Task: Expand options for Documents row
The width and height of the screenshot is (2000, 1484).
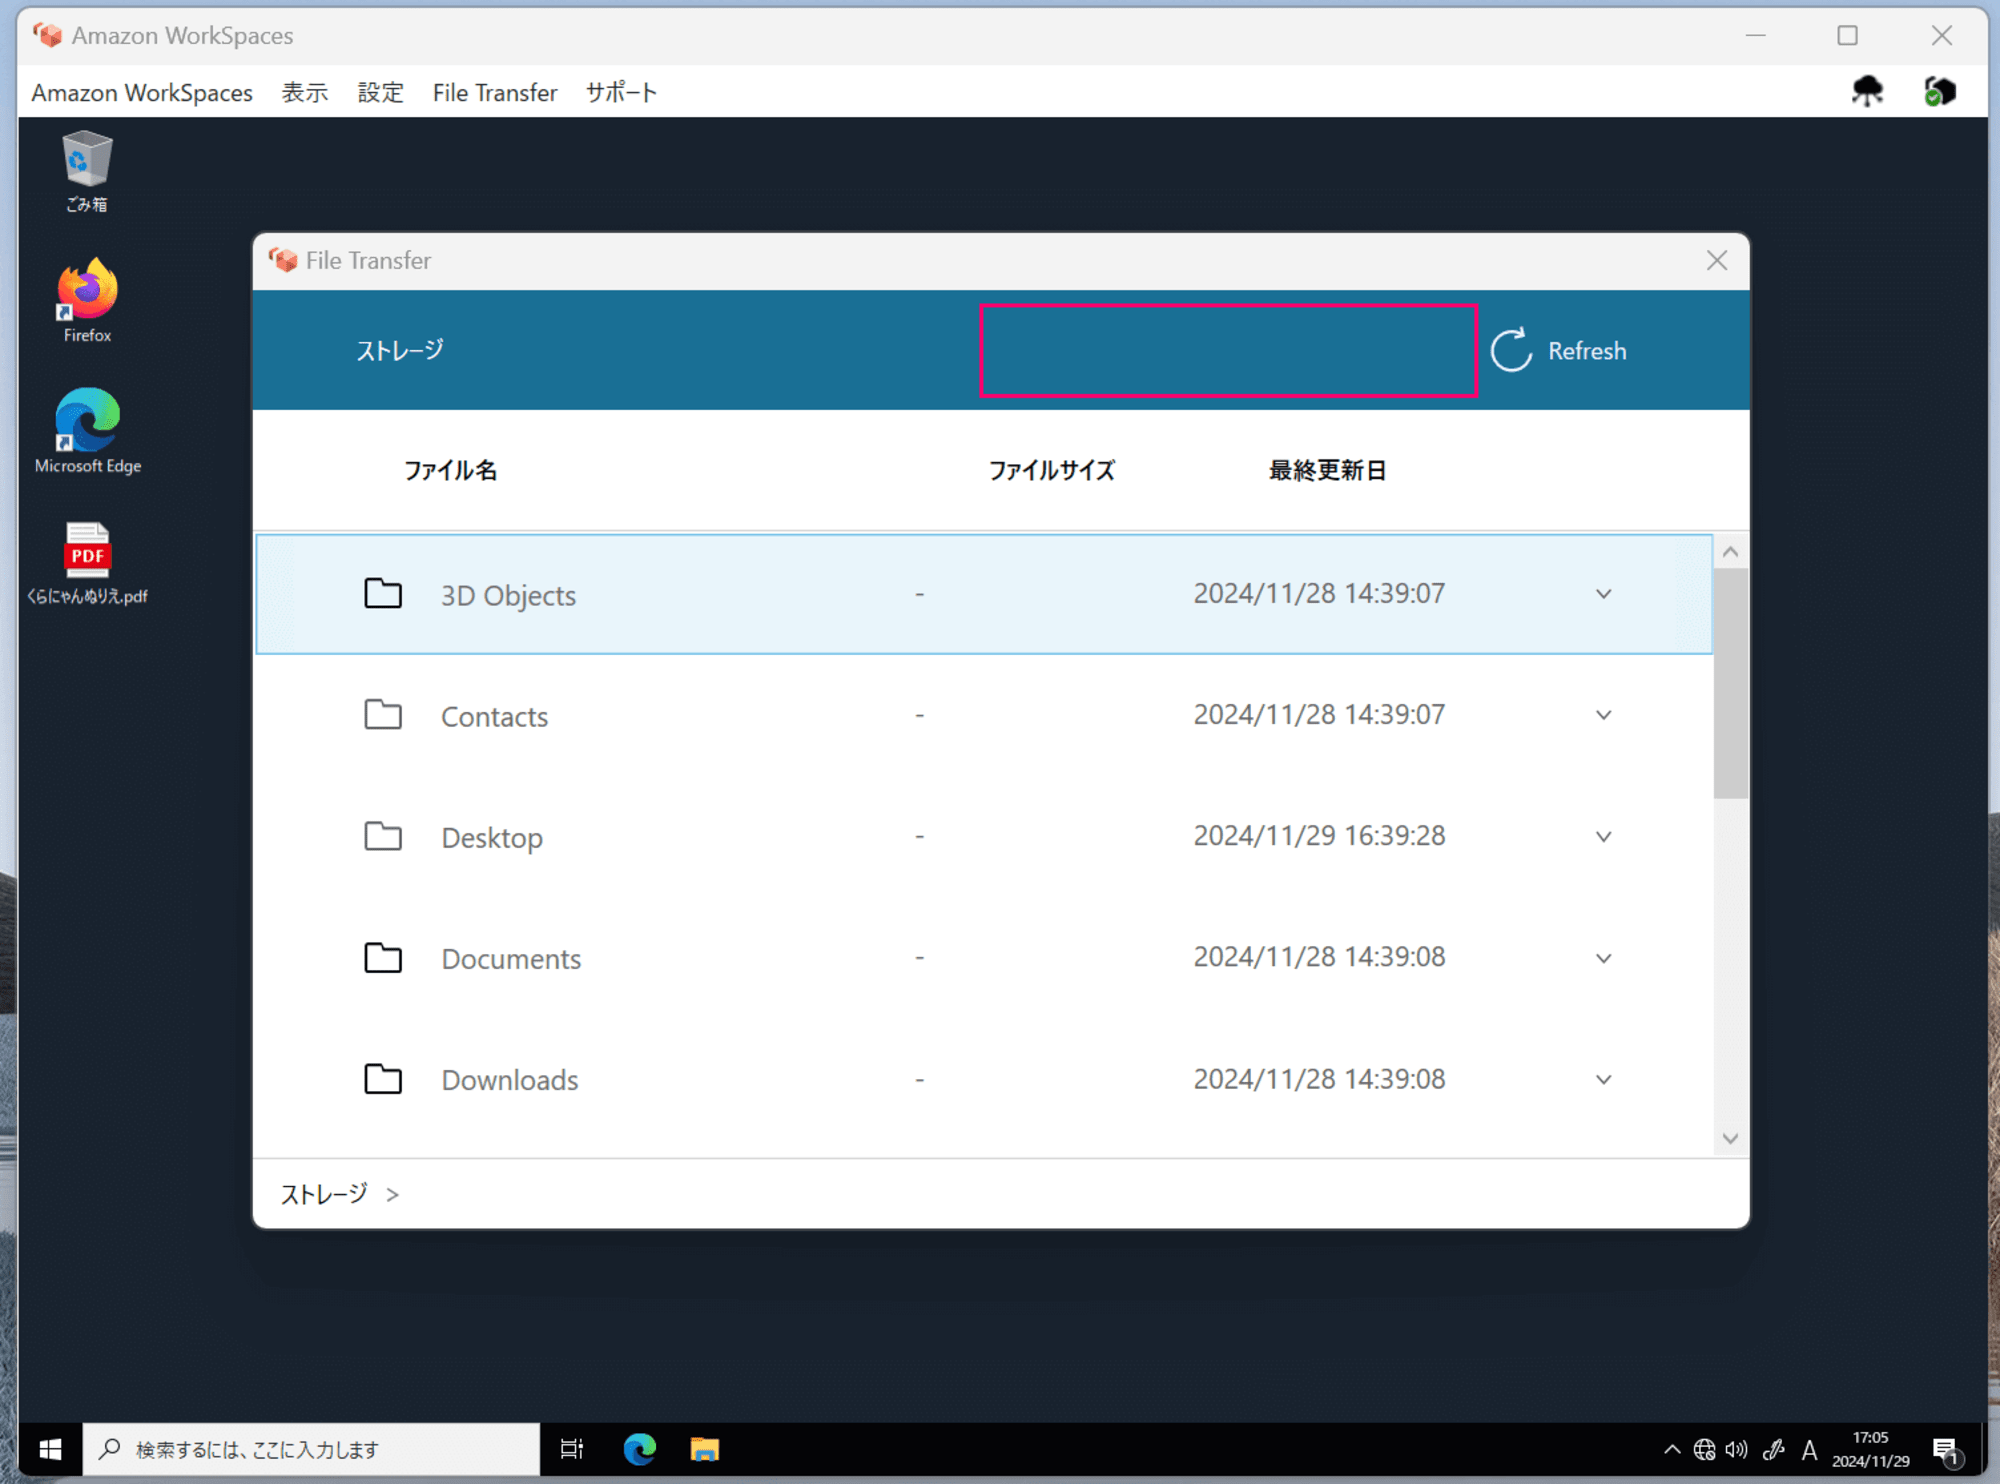Action: click(1603, 958)
